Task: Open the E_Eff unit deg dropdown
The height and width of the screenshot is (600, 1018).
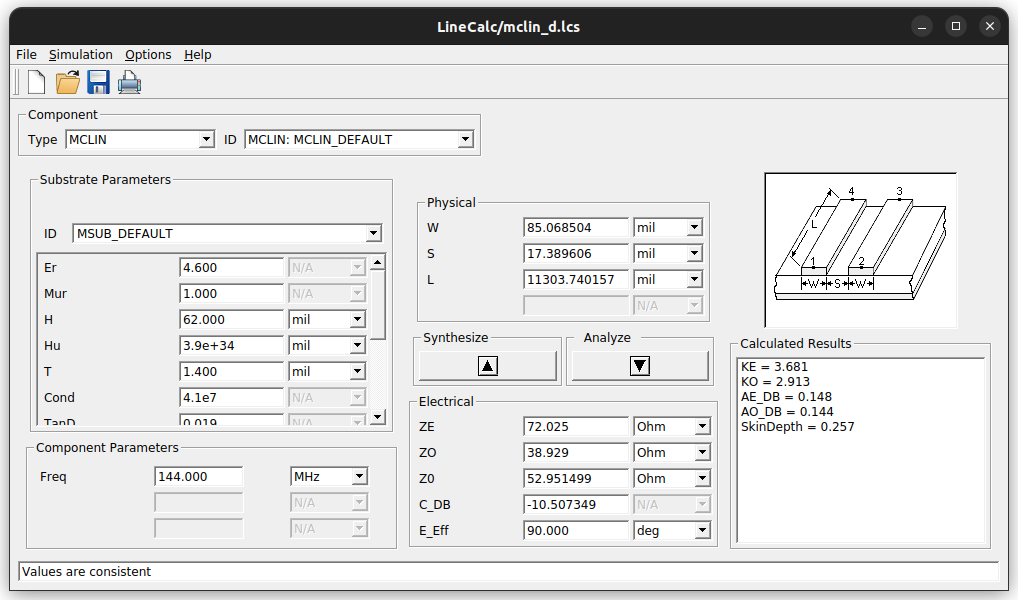Action: point(702,530)
